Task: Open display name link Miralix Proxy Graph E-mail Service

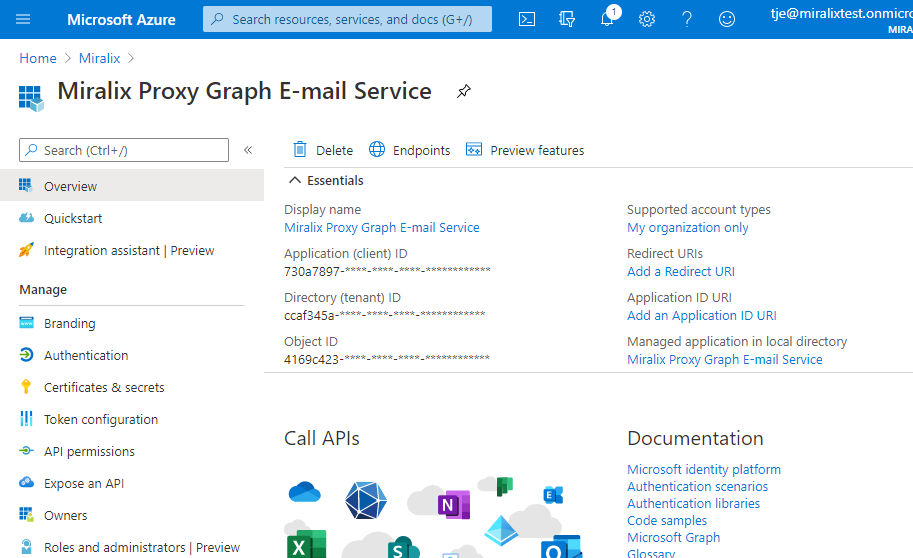Action: tap(382, 228)
